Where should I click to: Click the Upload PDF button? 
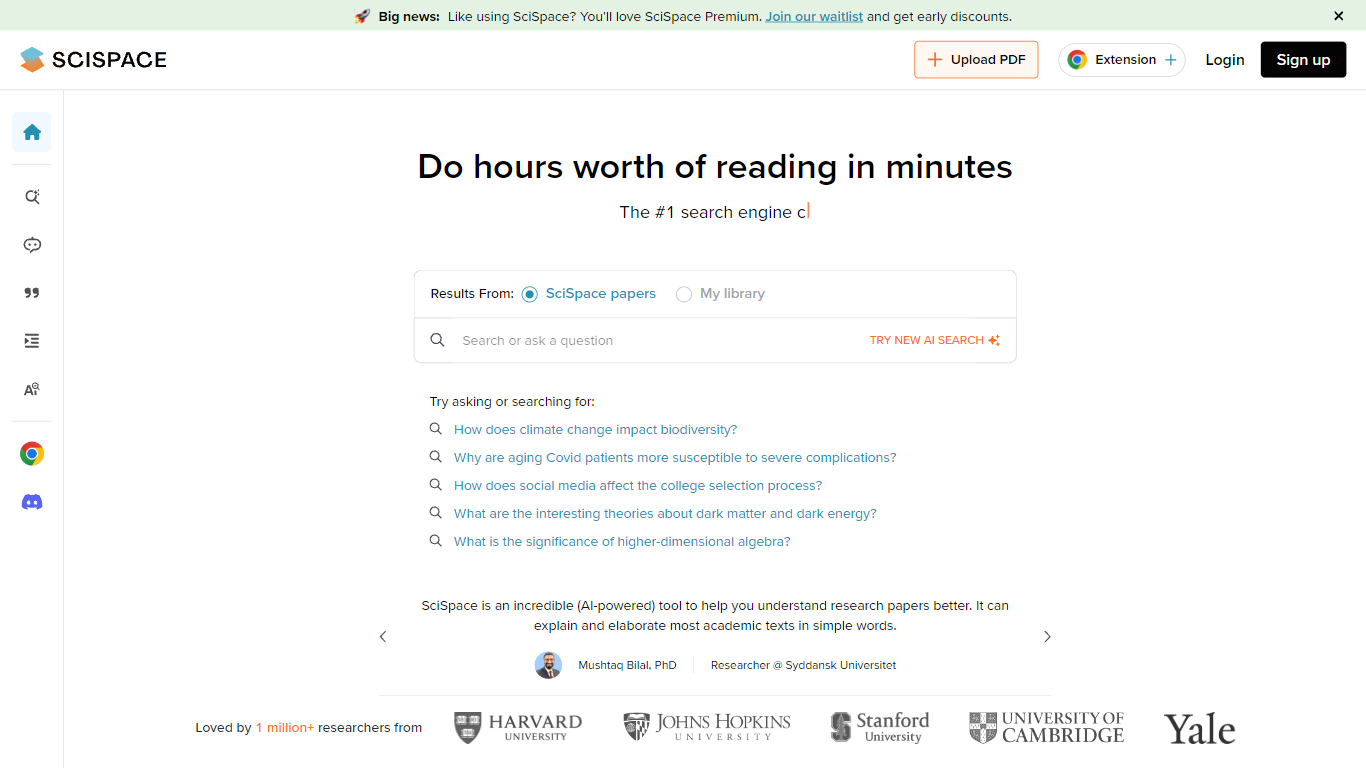coord(976,60)
